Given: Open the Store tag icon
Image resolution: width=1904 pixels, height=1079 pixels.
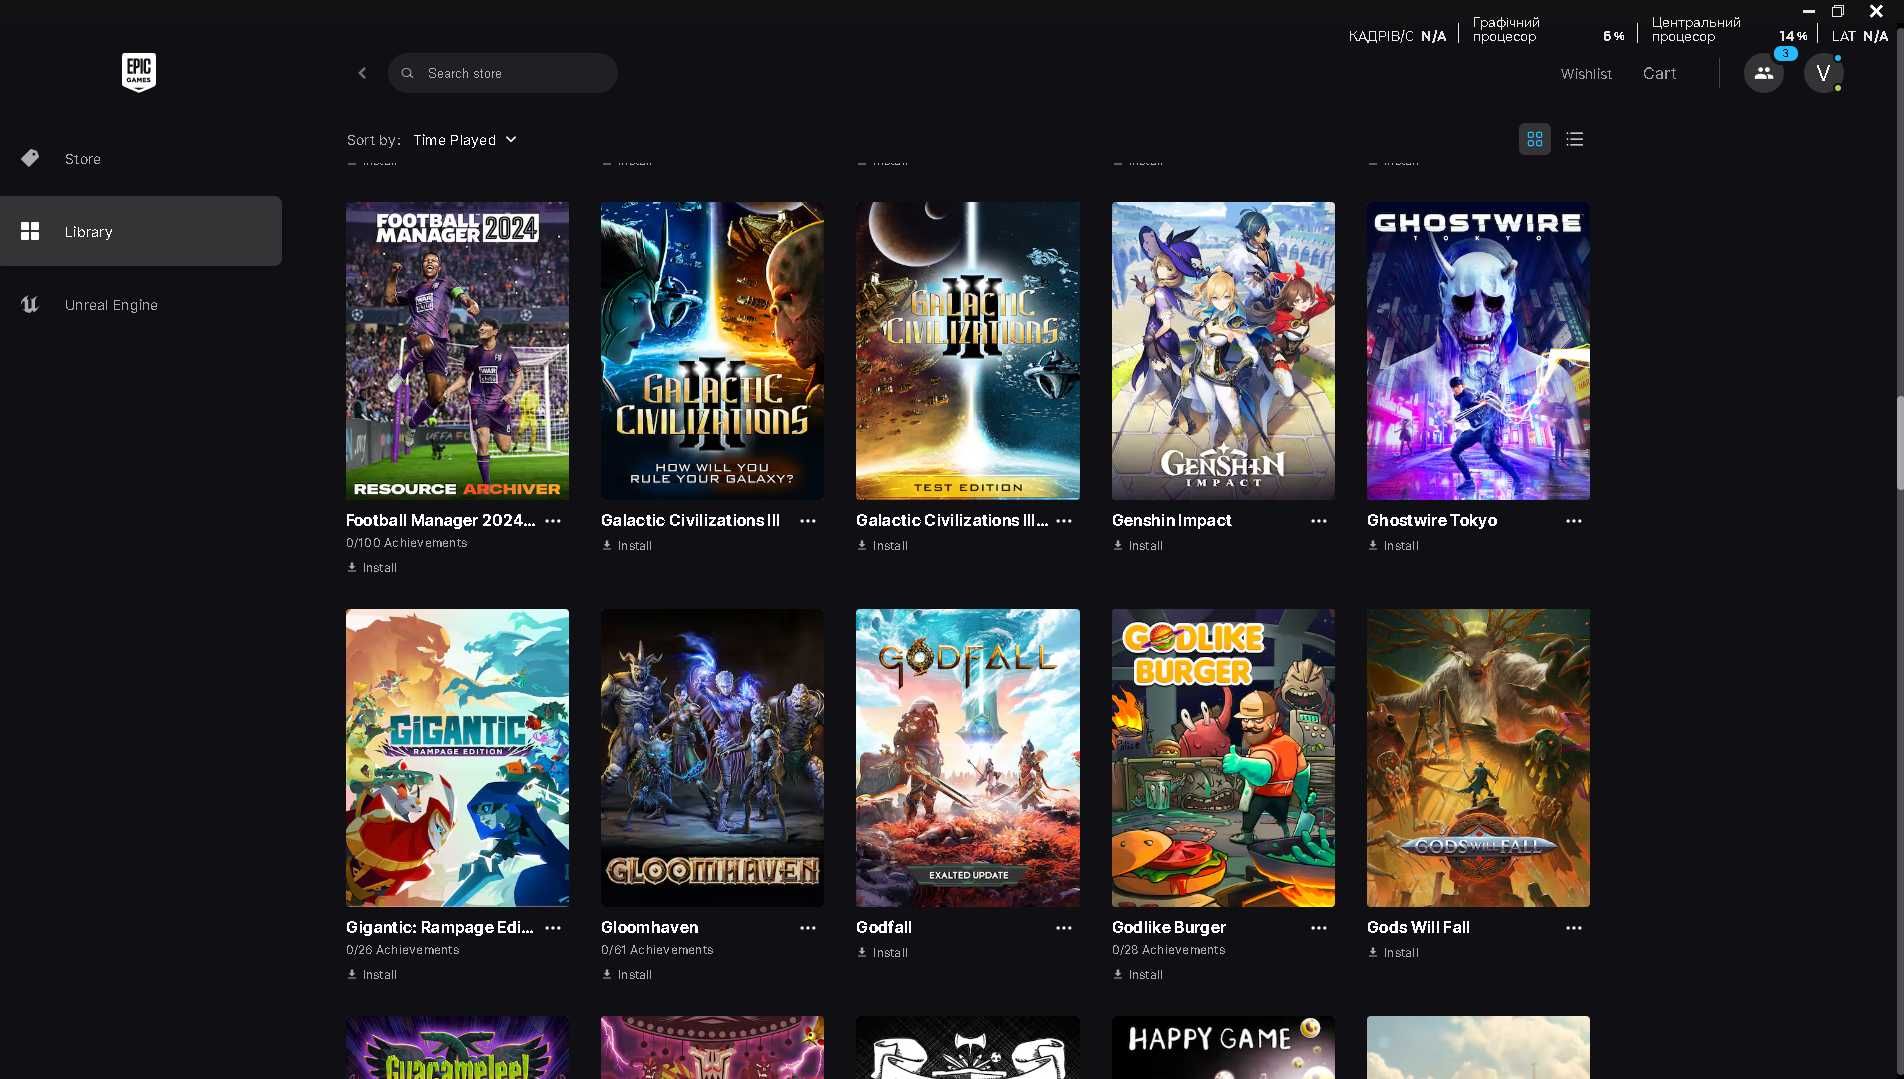Looking at the screenshot, I should point(30,158).
